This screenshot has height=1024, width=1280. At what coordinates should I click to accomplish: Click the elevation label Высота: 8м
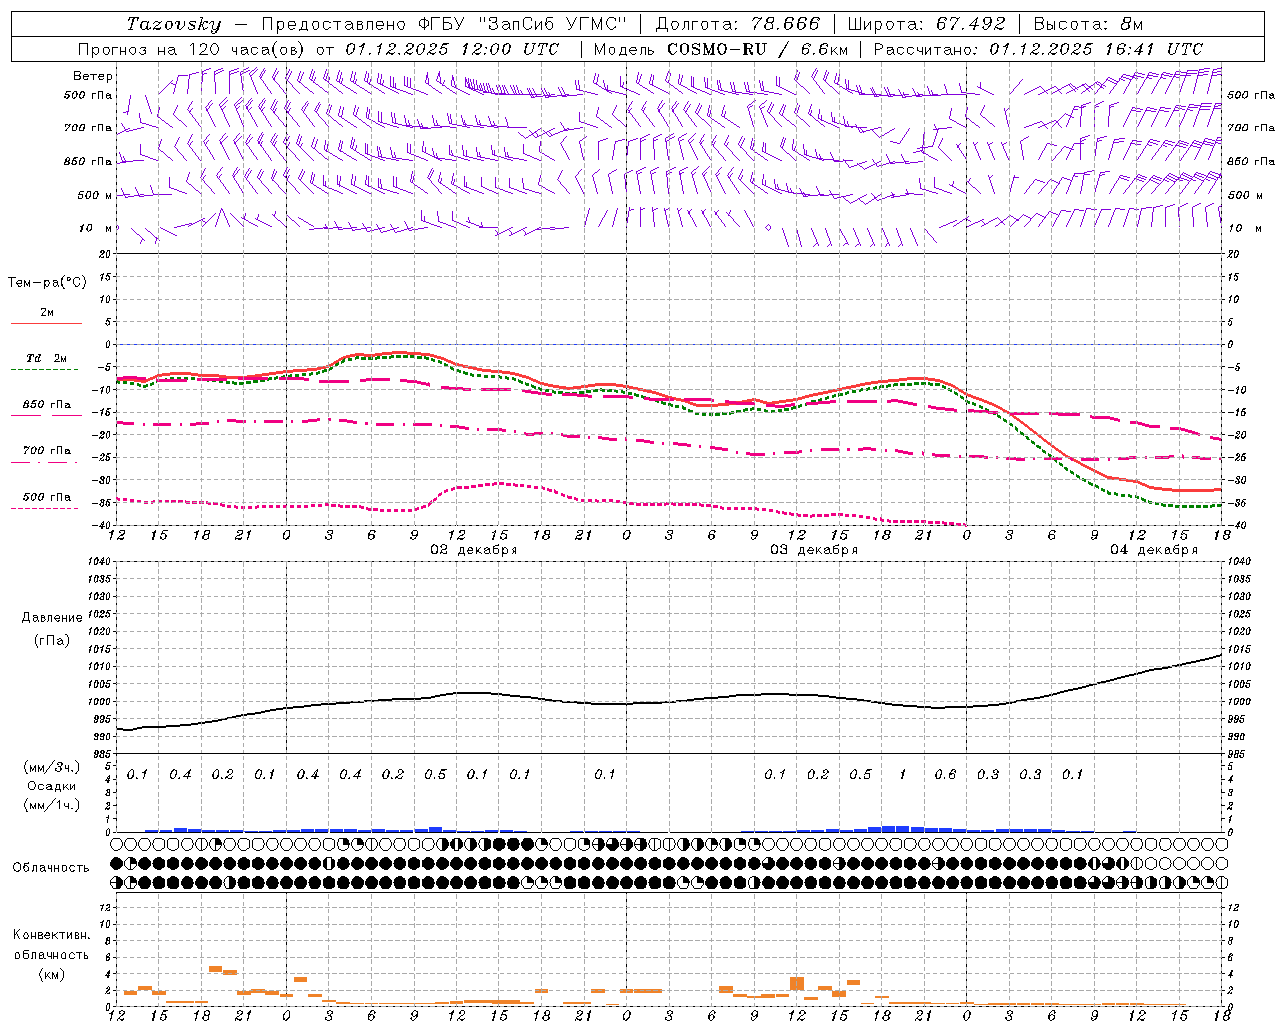(x=1089, y=24)
